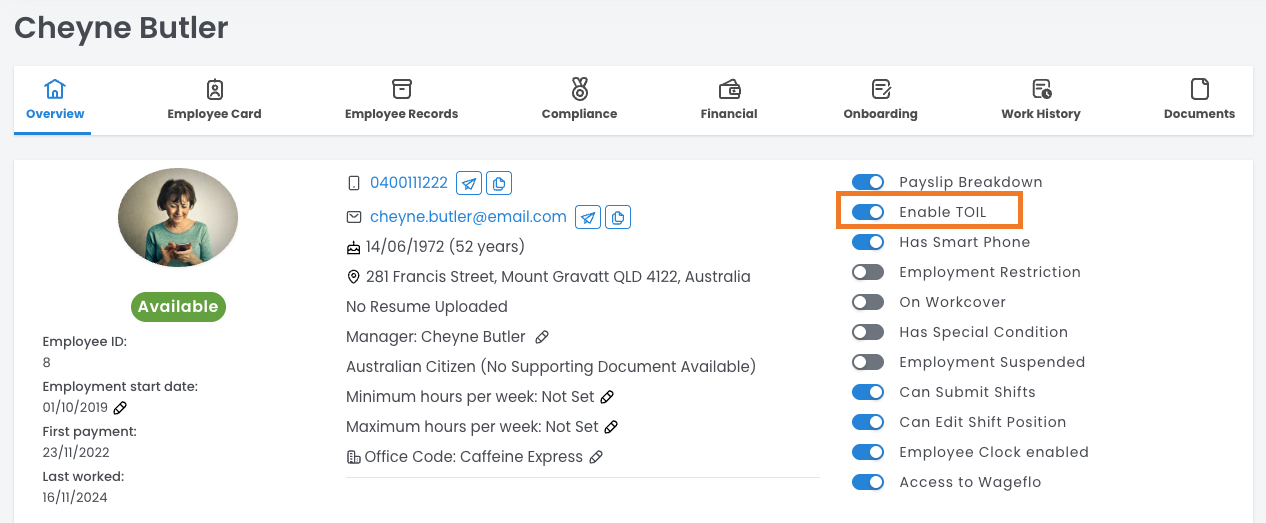
Task: Copy the email address with the copy icon
Action: pos(619,217)
